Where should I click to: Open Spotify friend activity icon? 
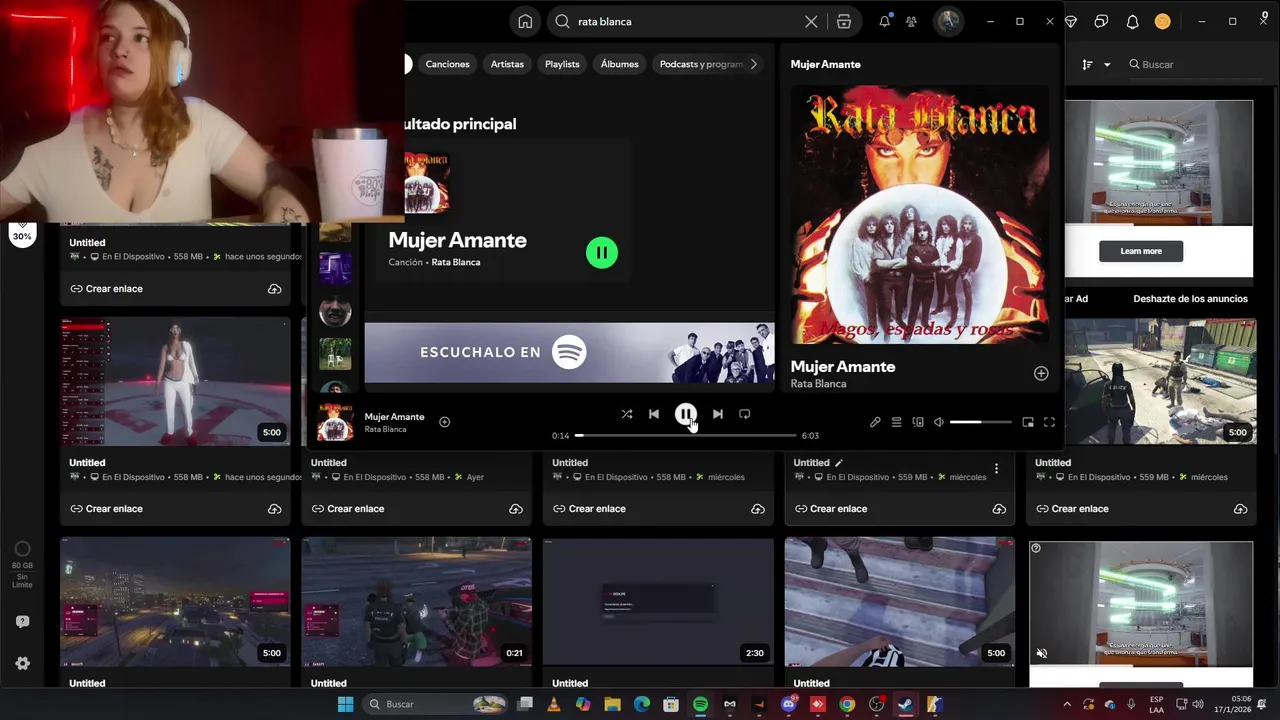(x=911, y=21)
